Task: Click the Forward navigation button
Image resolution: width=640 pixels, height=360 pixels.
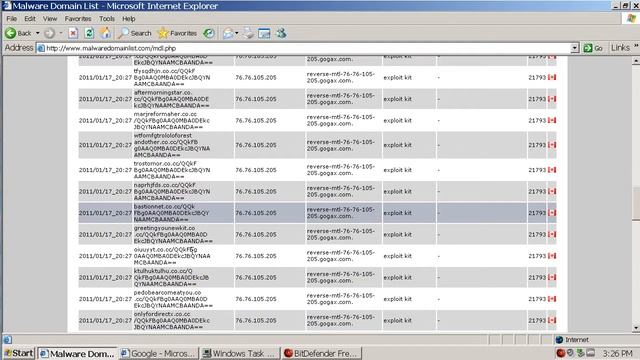Action: (x=49, y=33)
